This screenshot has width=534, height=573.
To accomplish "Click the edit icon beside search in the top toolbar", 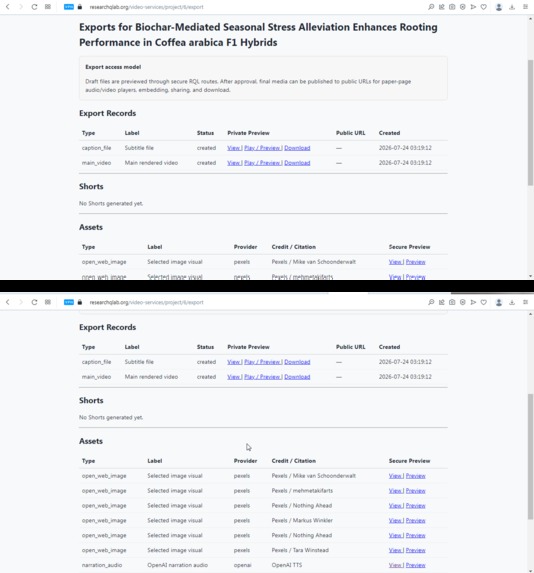I will click(442, 7).
